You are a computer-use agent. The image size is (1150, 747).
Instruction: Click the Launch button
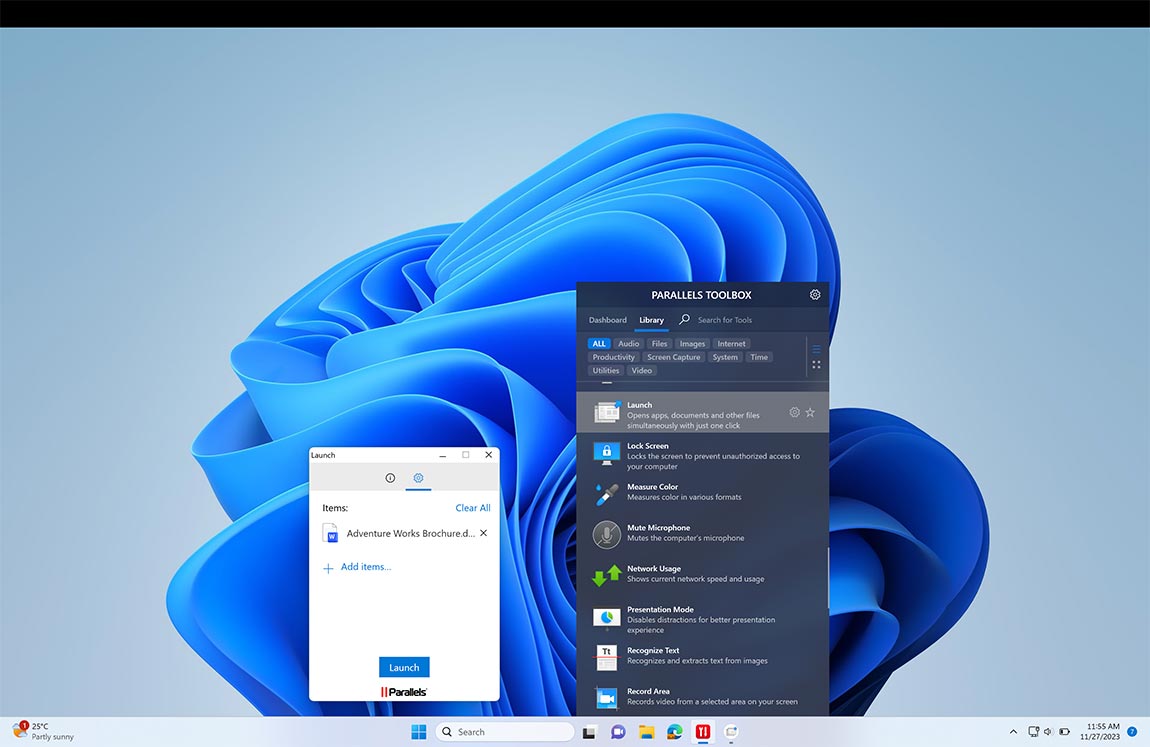(x=404, y=667)
